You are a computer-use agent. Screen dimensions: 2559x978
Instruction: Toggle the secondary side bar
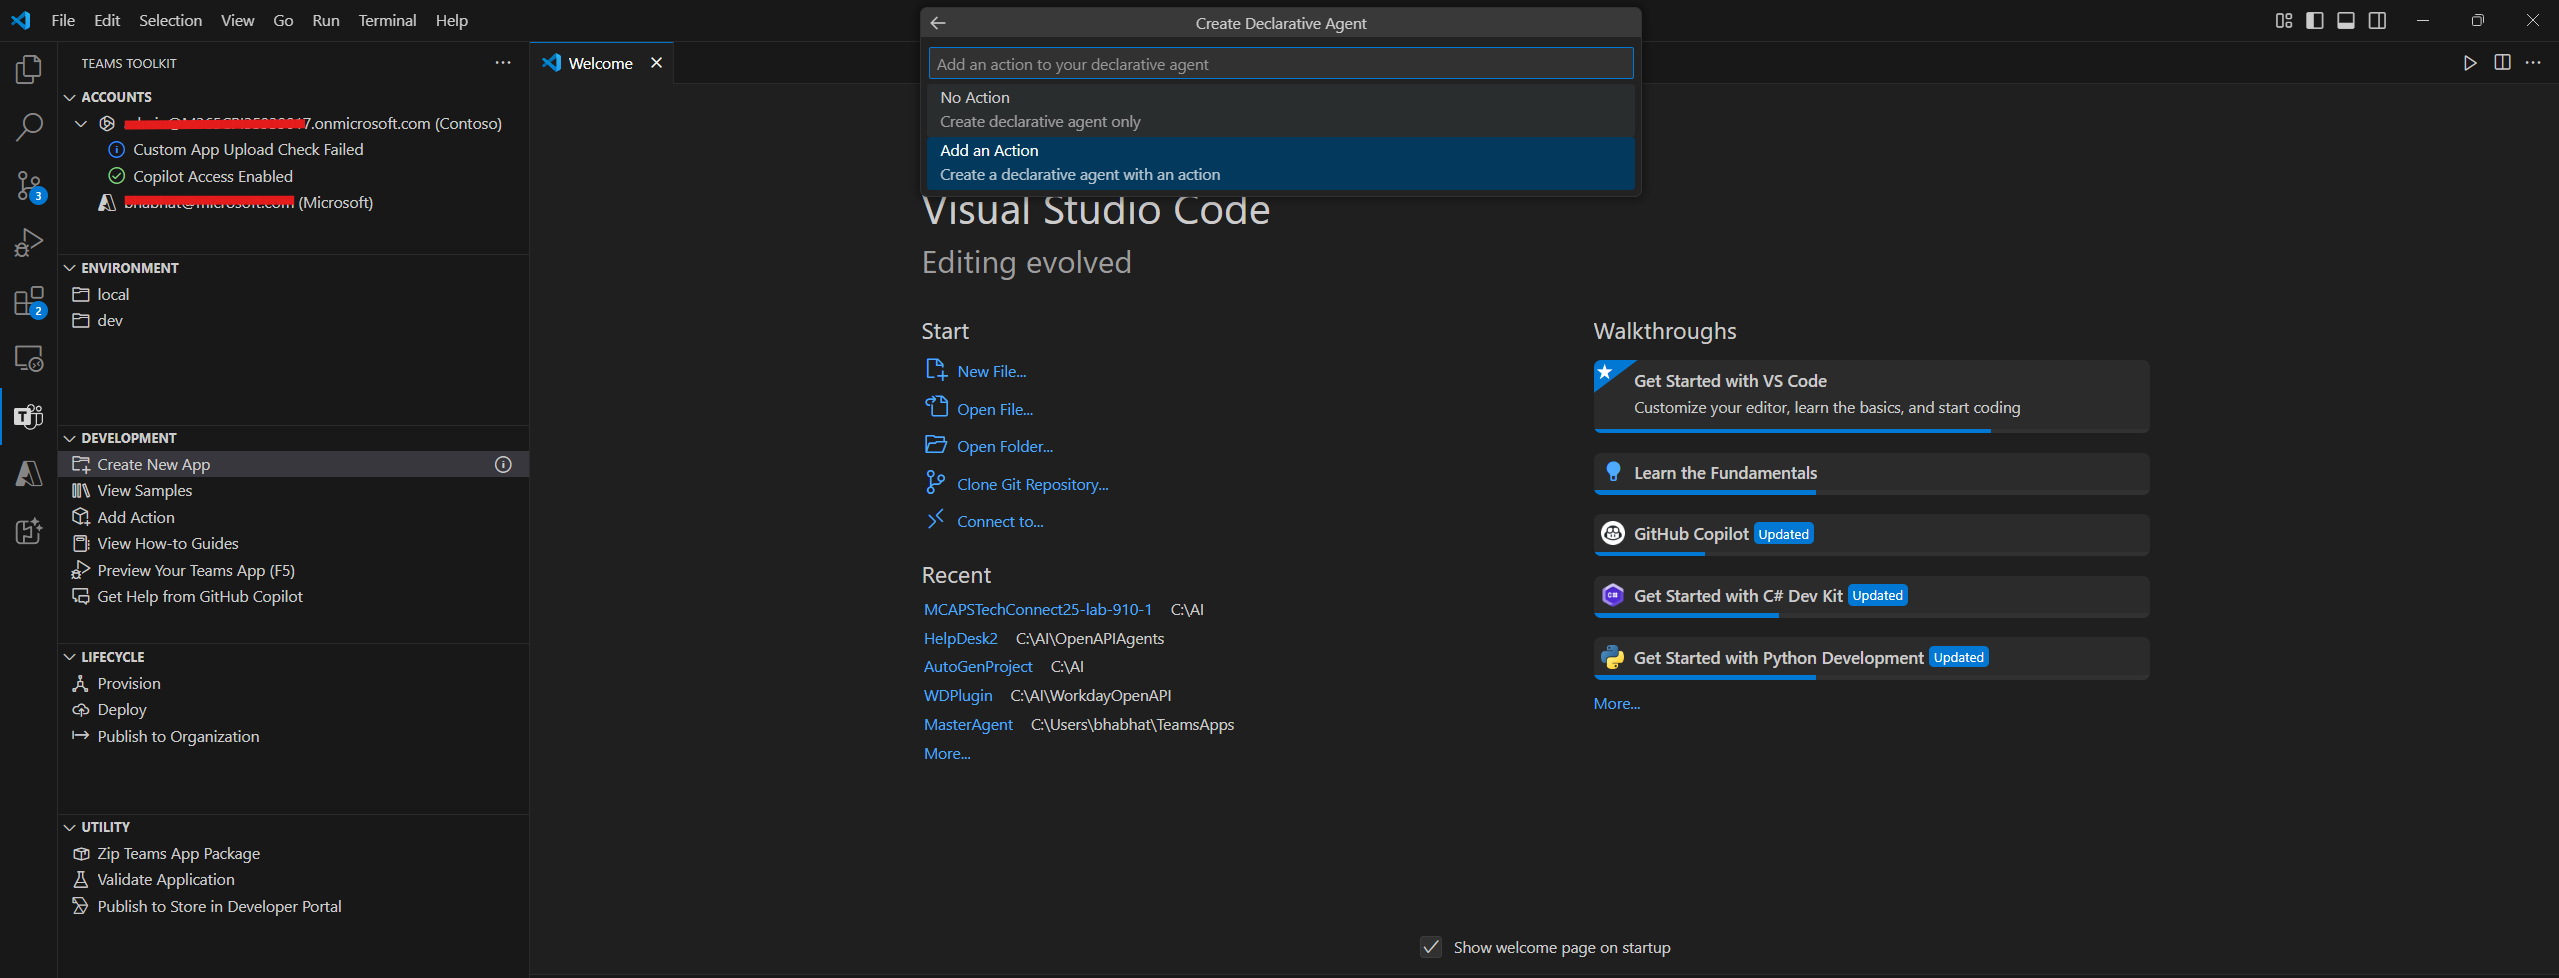(2378, 20)
